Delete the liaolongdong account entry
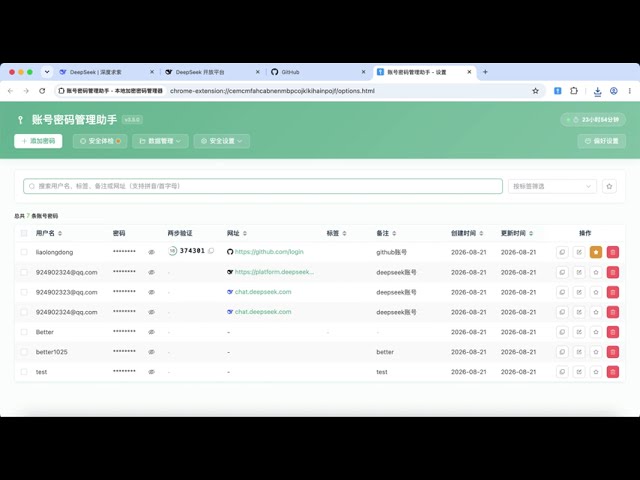The width and height of the screenshot is (640, 480). [613, 252]
